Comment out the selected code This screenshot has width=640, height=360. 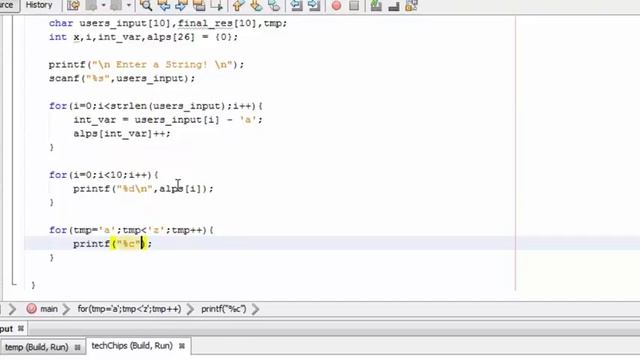click(376, 6)
